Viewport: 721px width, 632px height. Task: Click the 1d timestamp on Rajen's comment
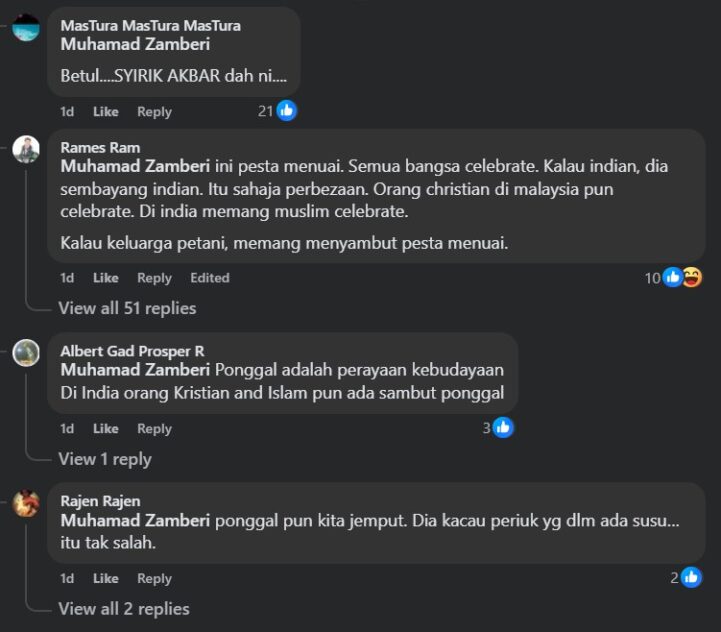[x=67, y=578]
